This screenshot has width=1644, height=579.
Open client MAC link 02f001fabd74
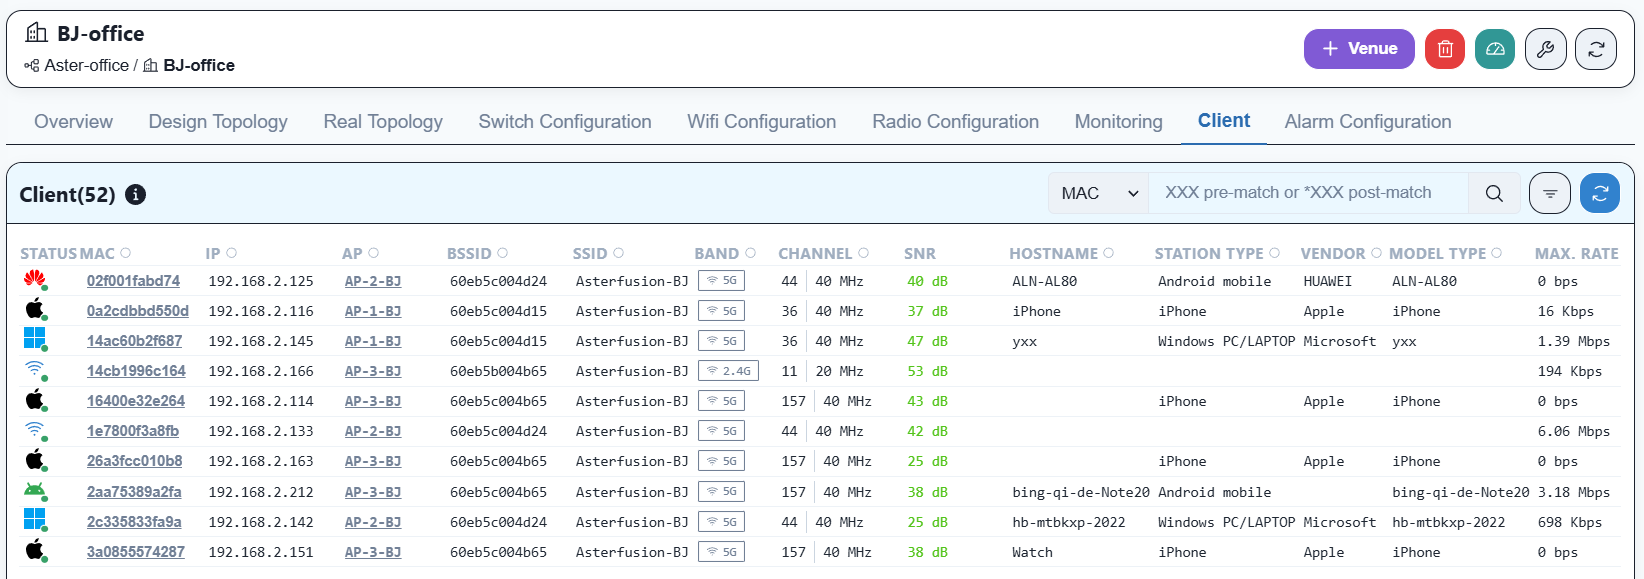coord(133,281)
